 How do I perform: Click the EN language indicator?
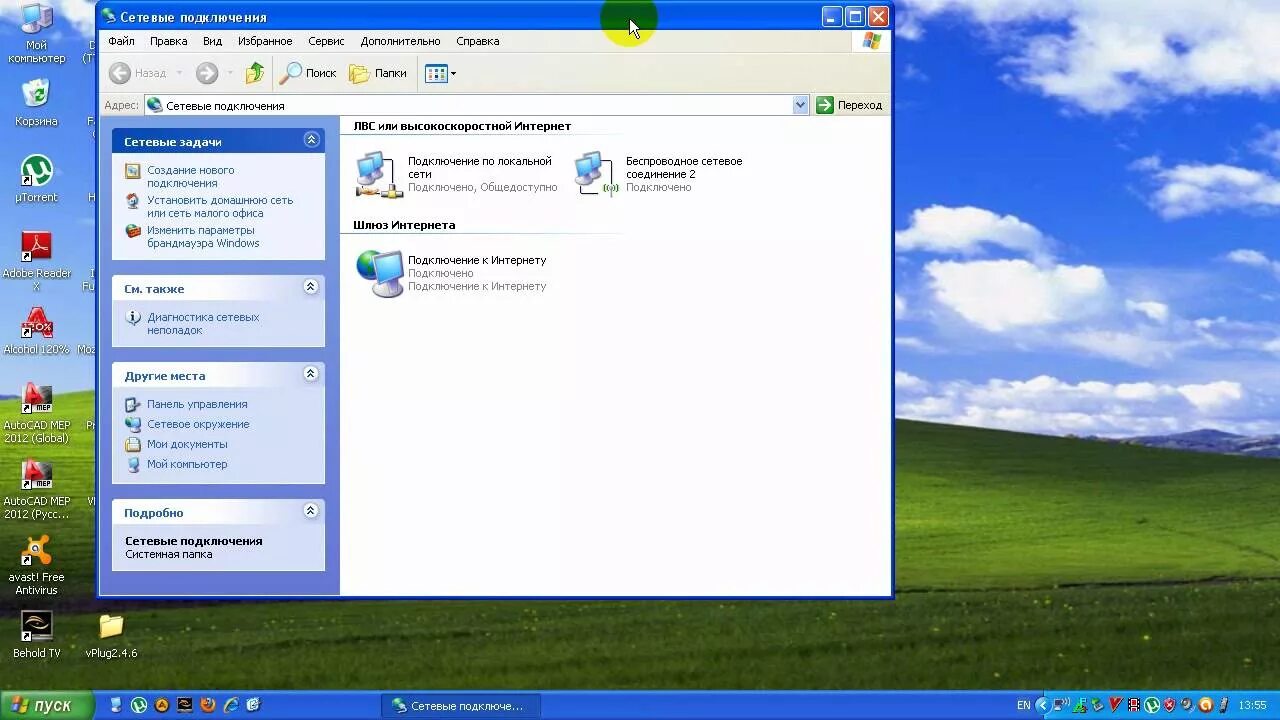[x=1024, y=705]
